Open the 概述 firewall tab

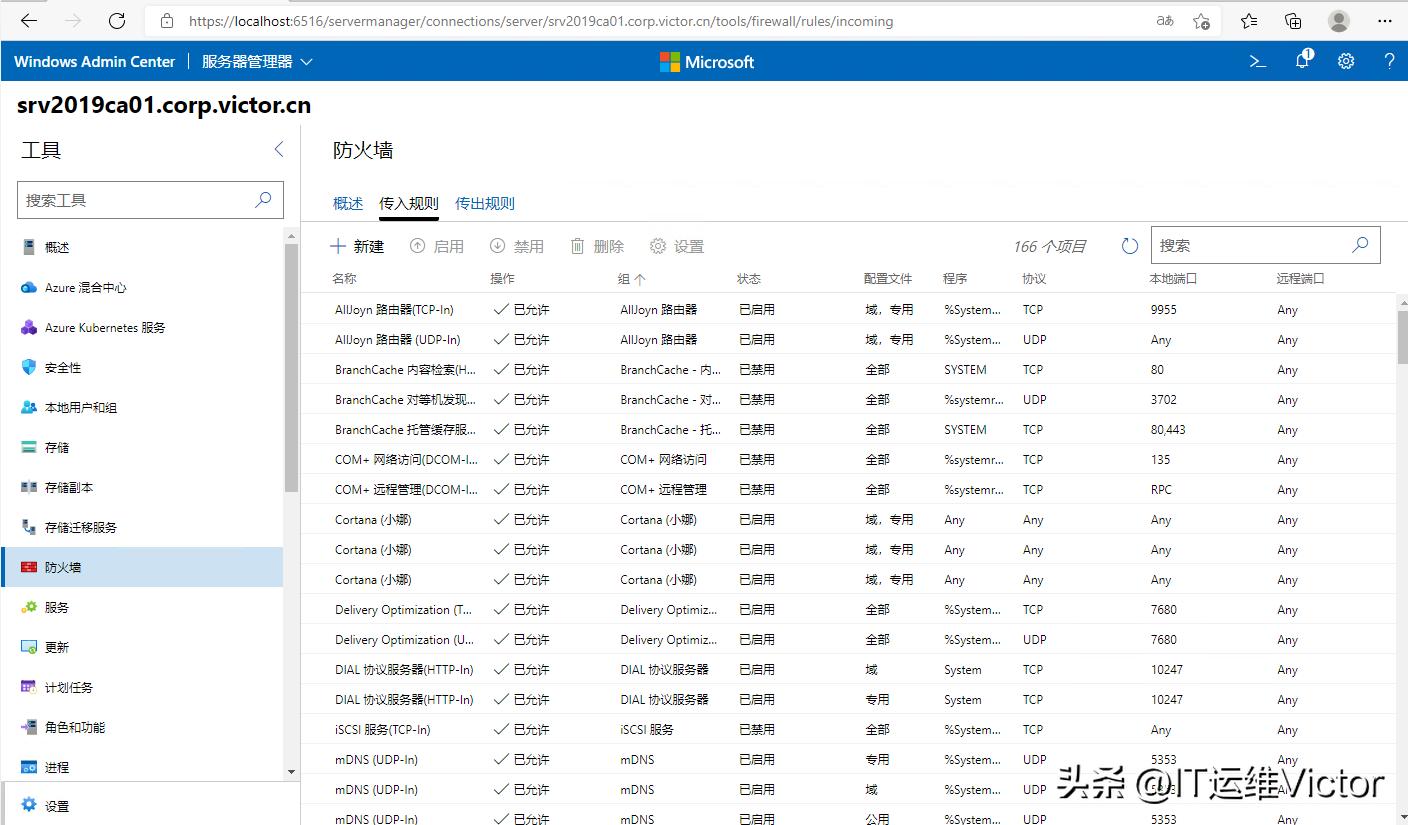point(347,203)
